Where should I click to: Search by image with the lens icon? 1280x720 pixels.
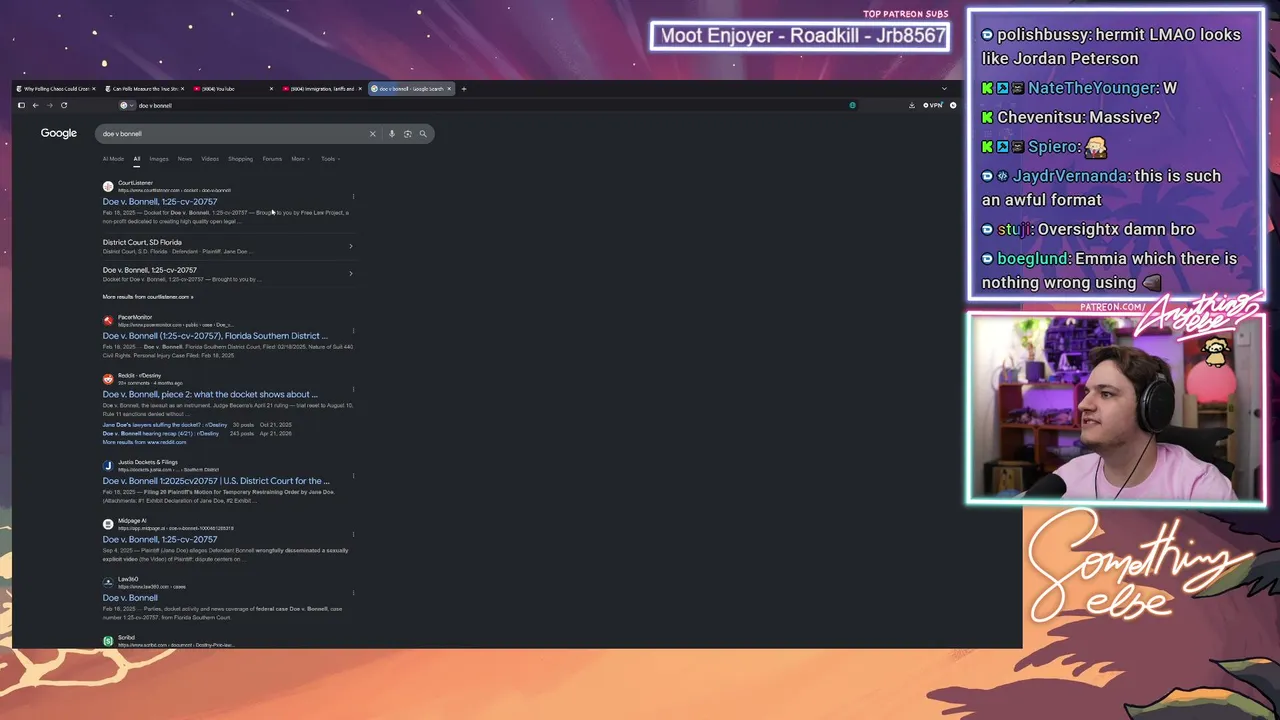click(407, 134)
